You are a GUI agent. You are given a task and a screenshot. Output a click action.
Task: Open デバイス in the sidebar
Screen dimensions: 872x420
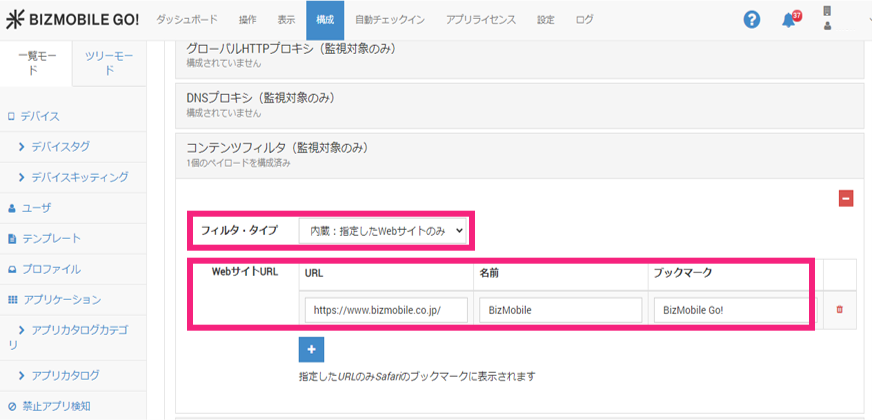click(x=40, y=116)
